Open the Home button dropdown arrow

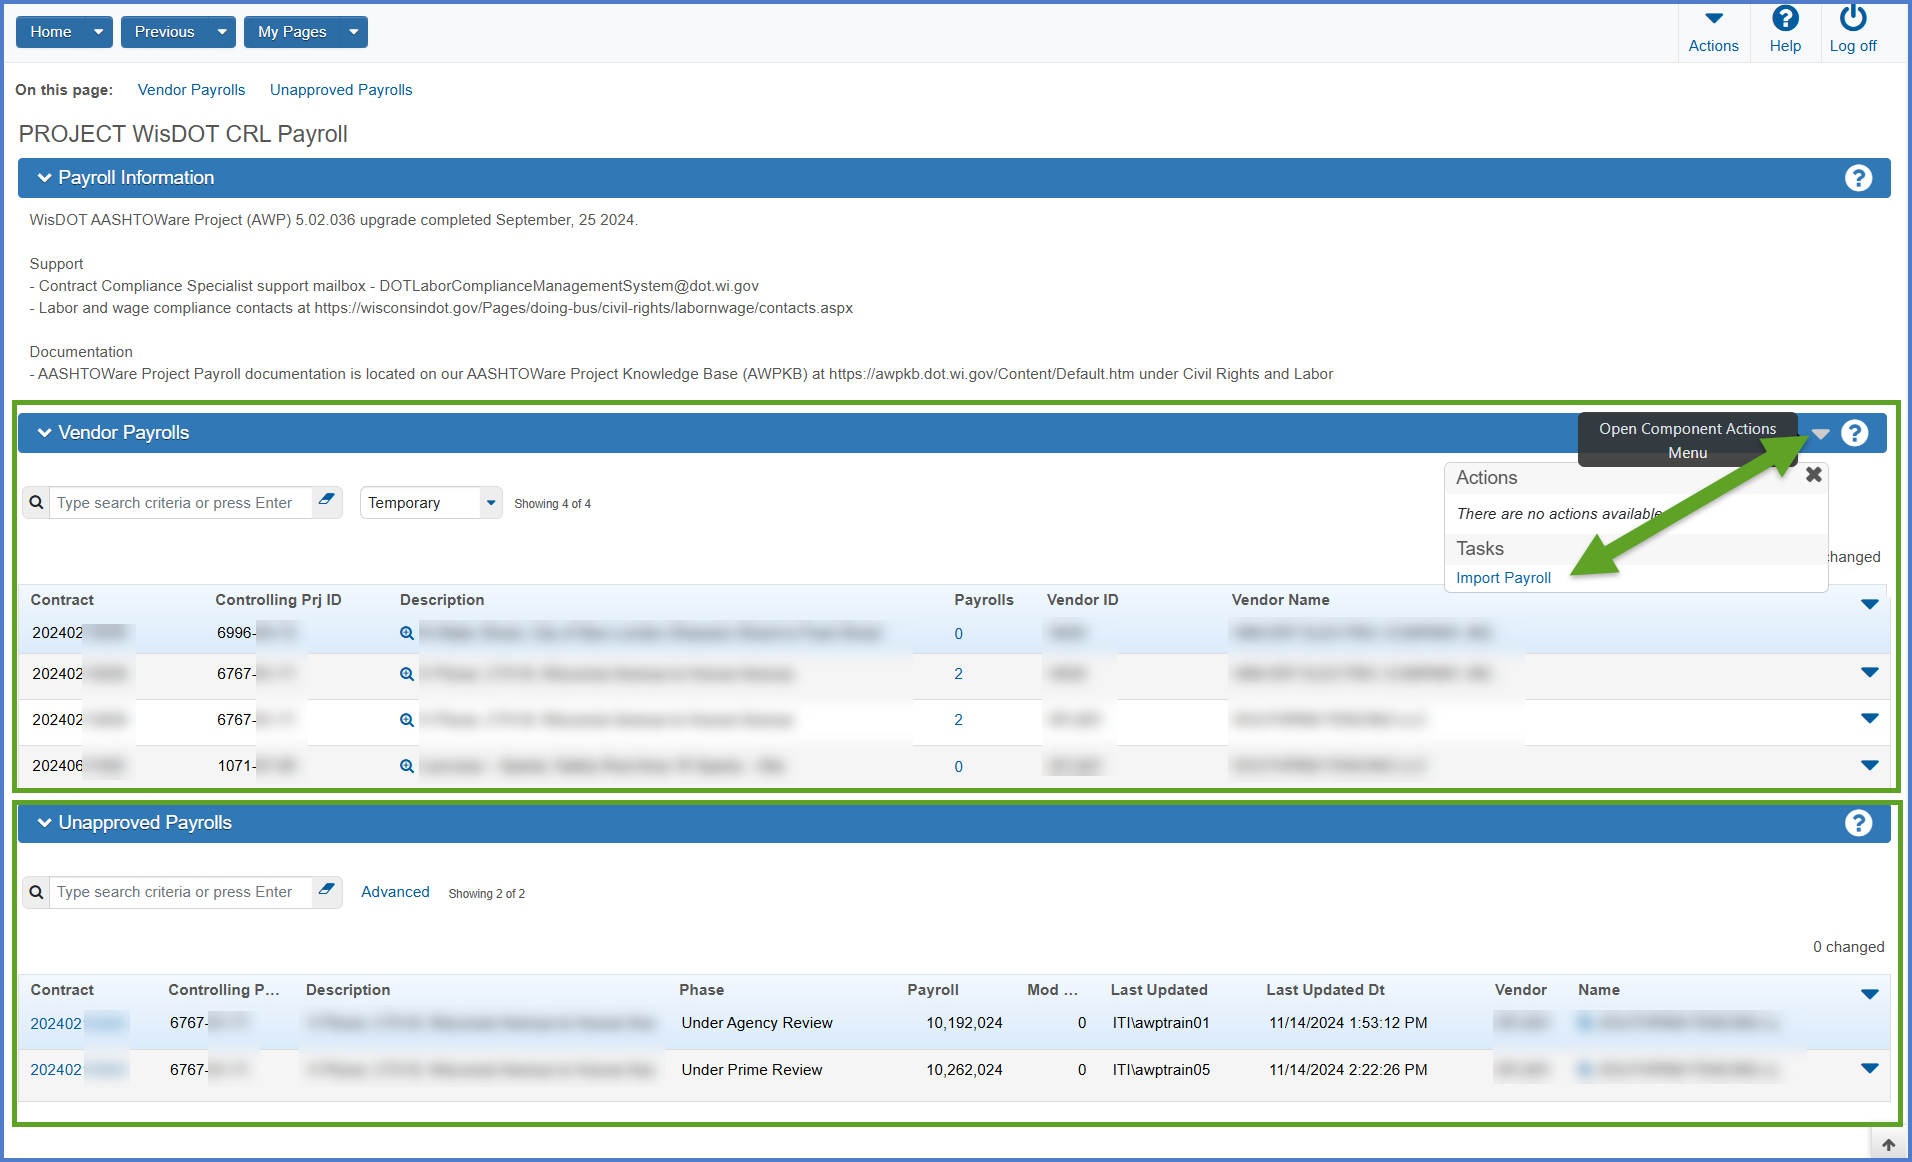[x=98, y=32]
